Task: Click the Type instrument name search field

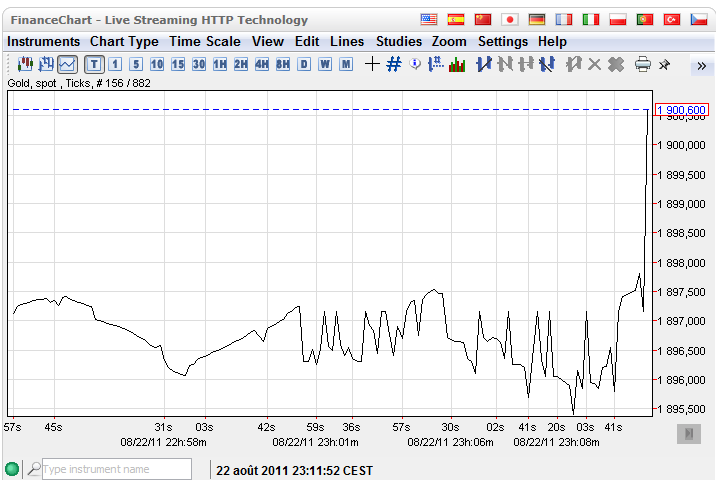Action: pos(116,468)
